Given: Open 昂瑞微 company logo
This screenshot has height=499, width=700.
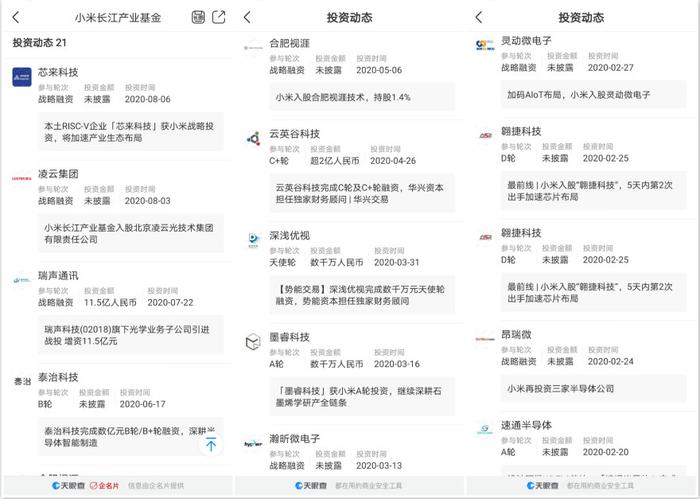Looking at the screenshot, I should point(485,339).
